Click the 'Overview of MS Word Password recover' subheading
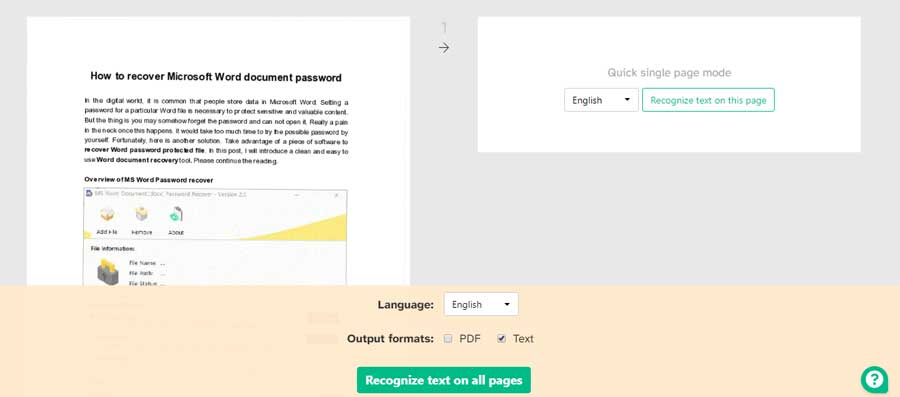Screen dimensions: 900x397 (149, 180)
